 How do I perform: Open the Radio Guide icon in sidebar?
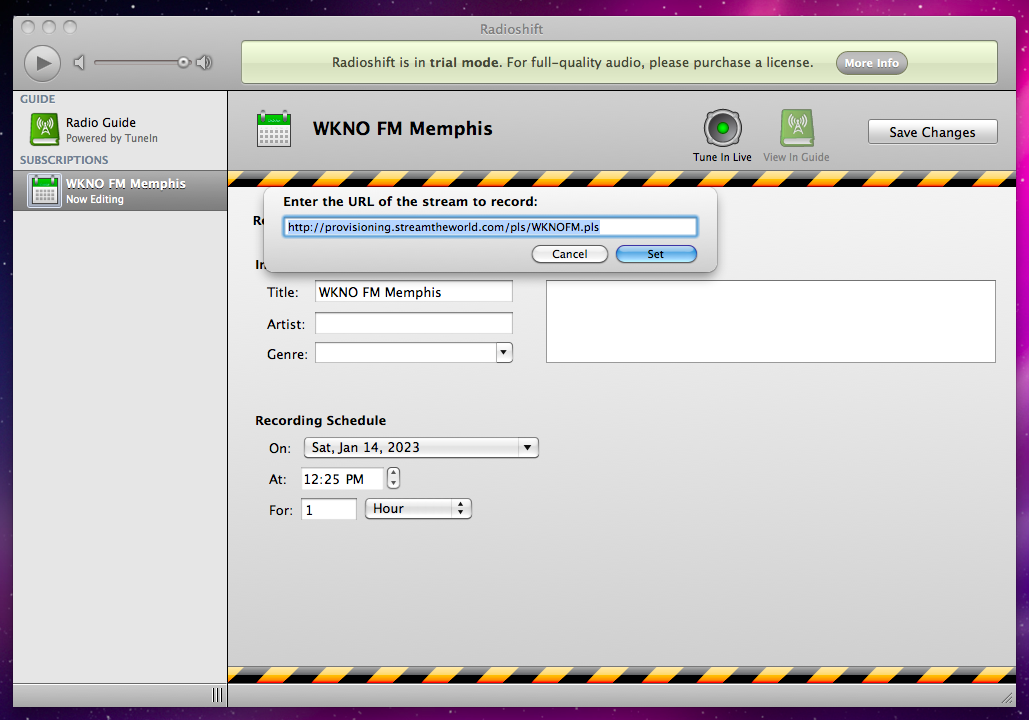point(44,129)
